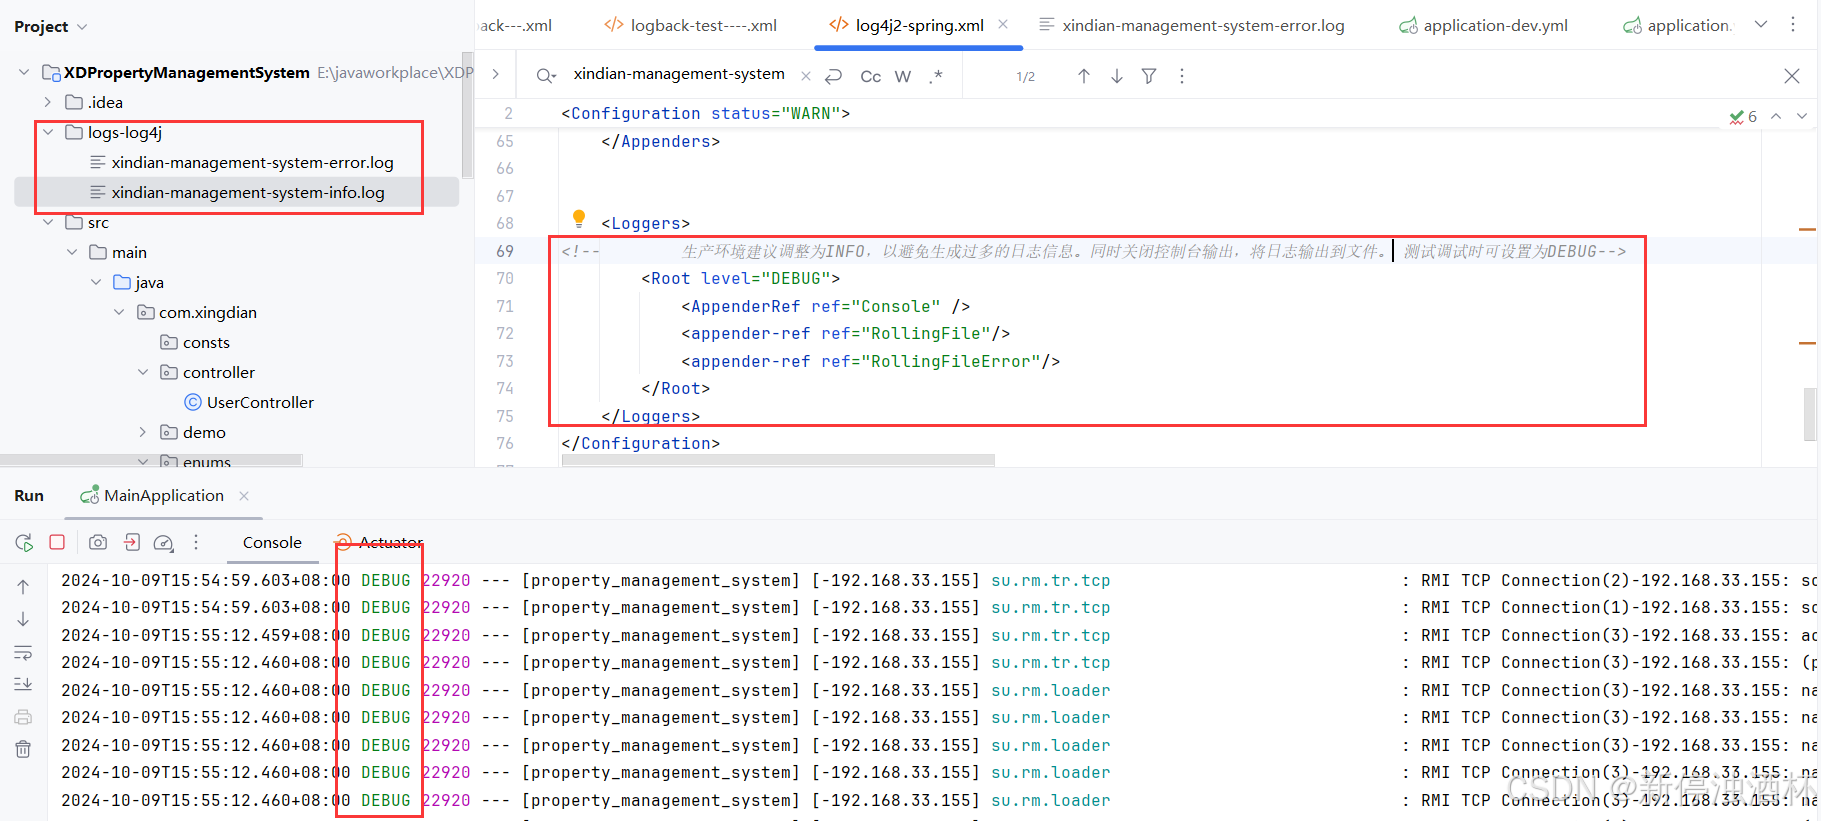Switch to application-dev.yml tab
Screen dimensions: 1821x821
[x=1484, y=25]
